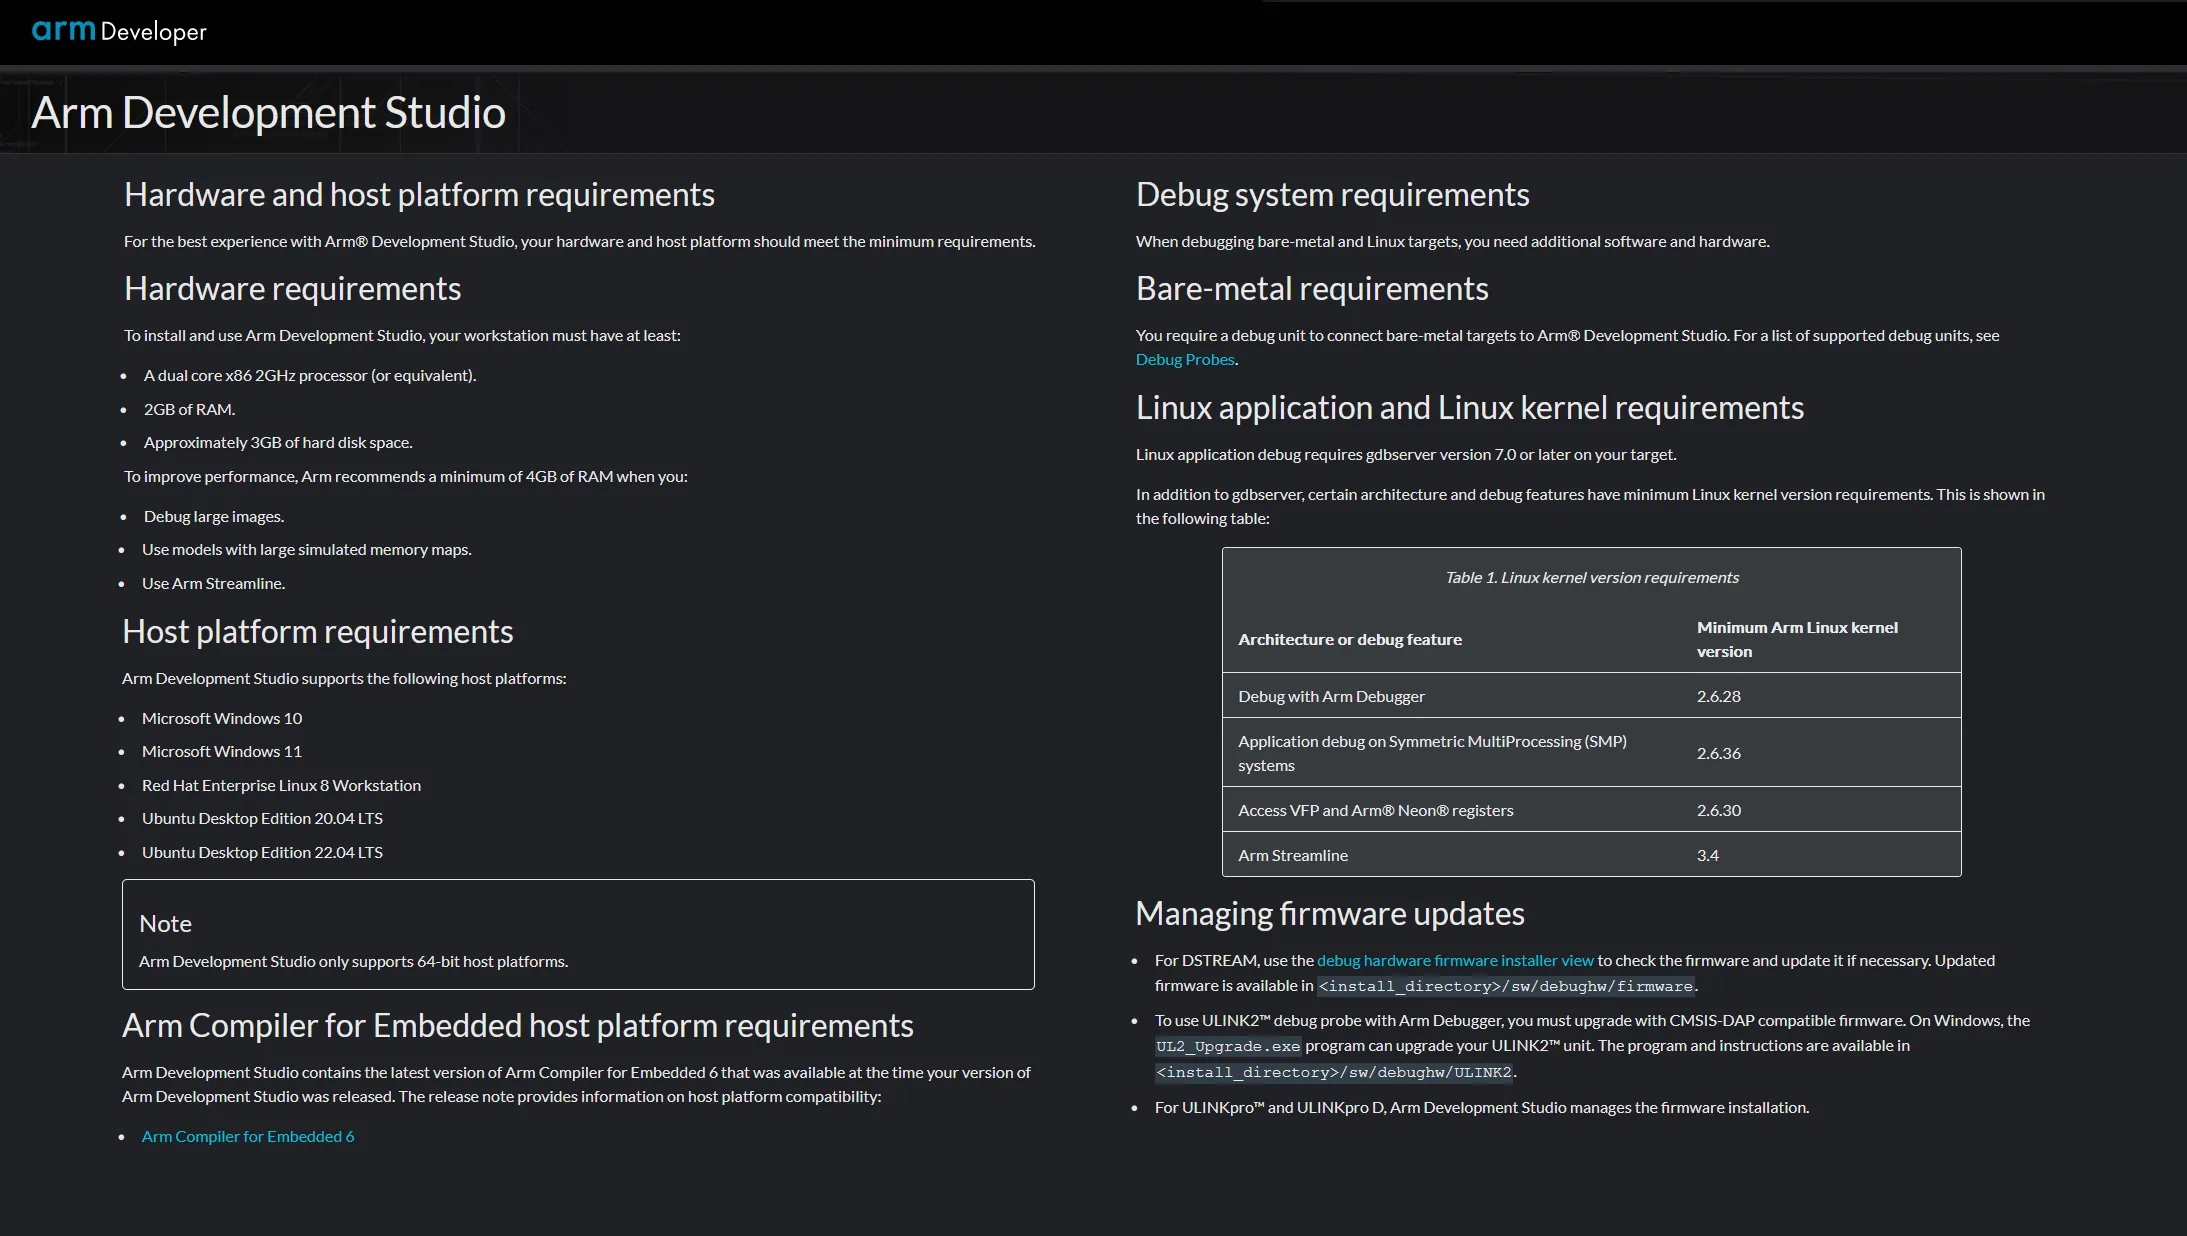Viewport: 2187px width, 1236px height.
Task: Click Arm Compiler for Embedded host platform requirements heading
Action: (518, 1026)
